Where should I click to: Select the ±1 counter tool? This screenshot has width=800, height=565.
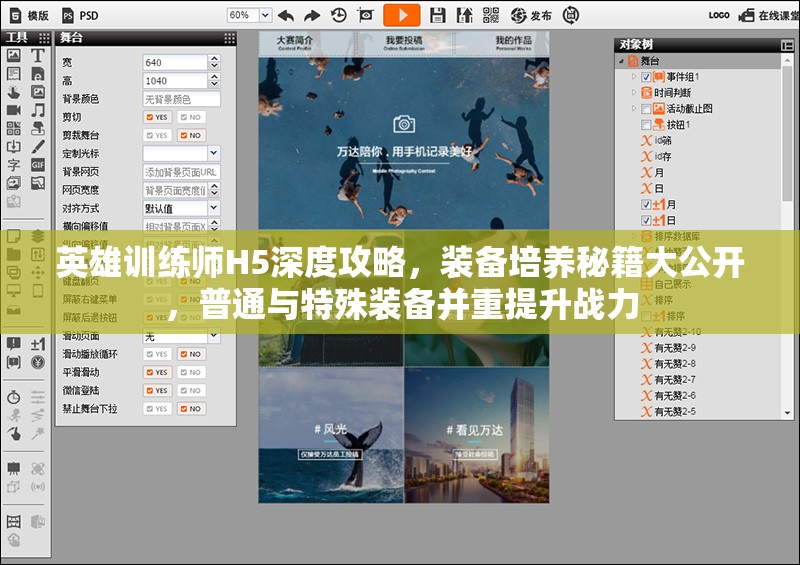(38, 344)
